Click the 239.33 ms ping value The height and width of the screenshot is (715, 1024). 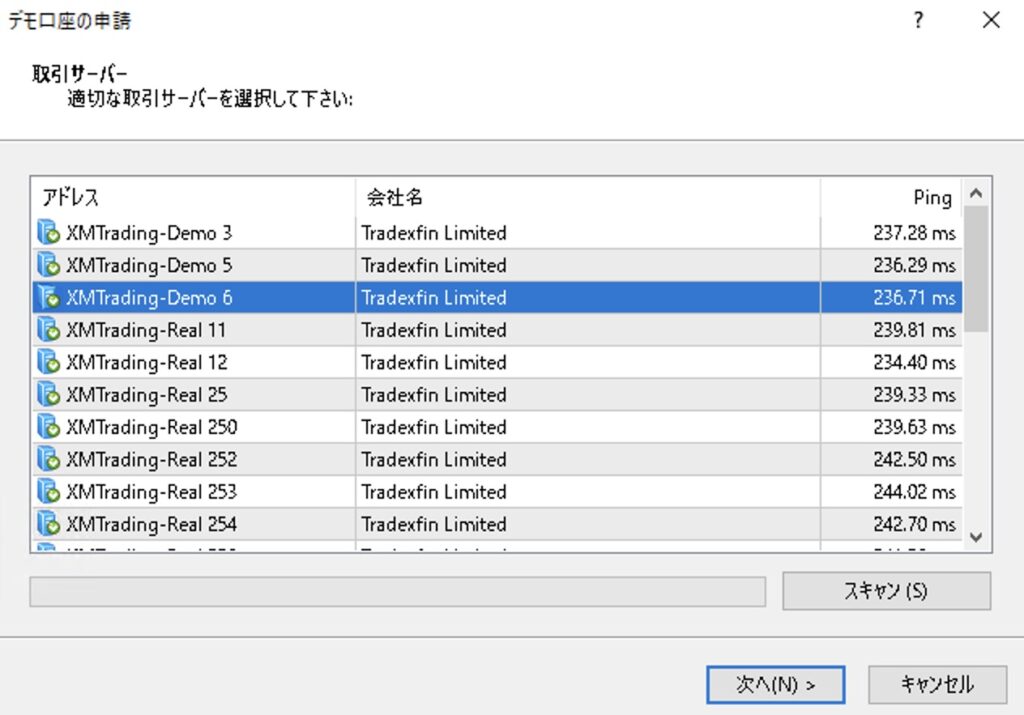click(x=914, y=395)
